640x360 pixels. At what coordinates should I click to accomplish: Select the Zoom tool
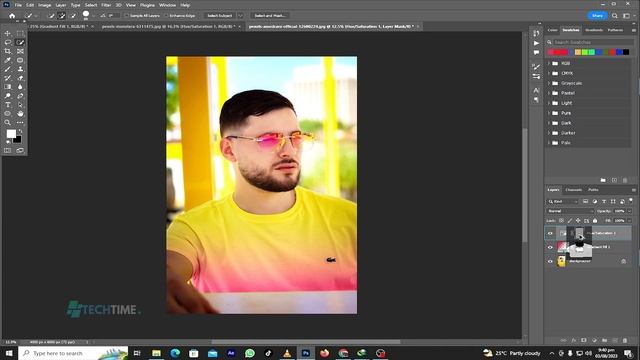pos(8,122)
